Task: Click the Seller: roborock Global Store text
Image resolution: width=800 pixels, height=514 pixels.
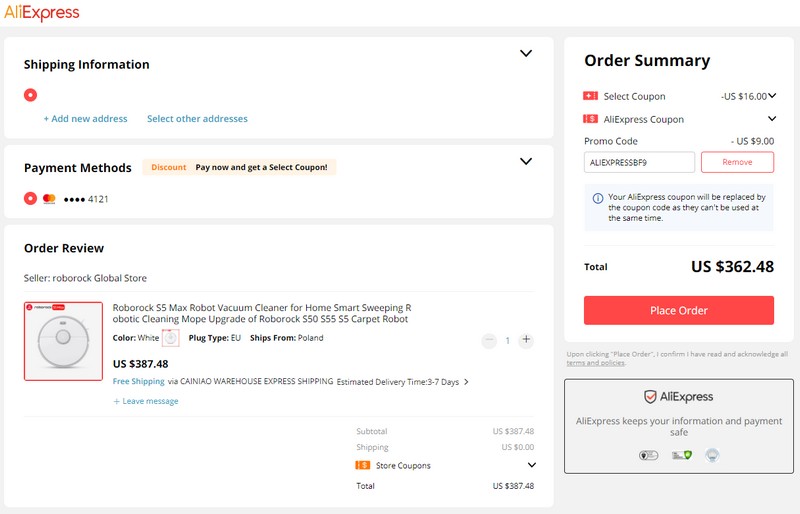Action: pos(85,278)
